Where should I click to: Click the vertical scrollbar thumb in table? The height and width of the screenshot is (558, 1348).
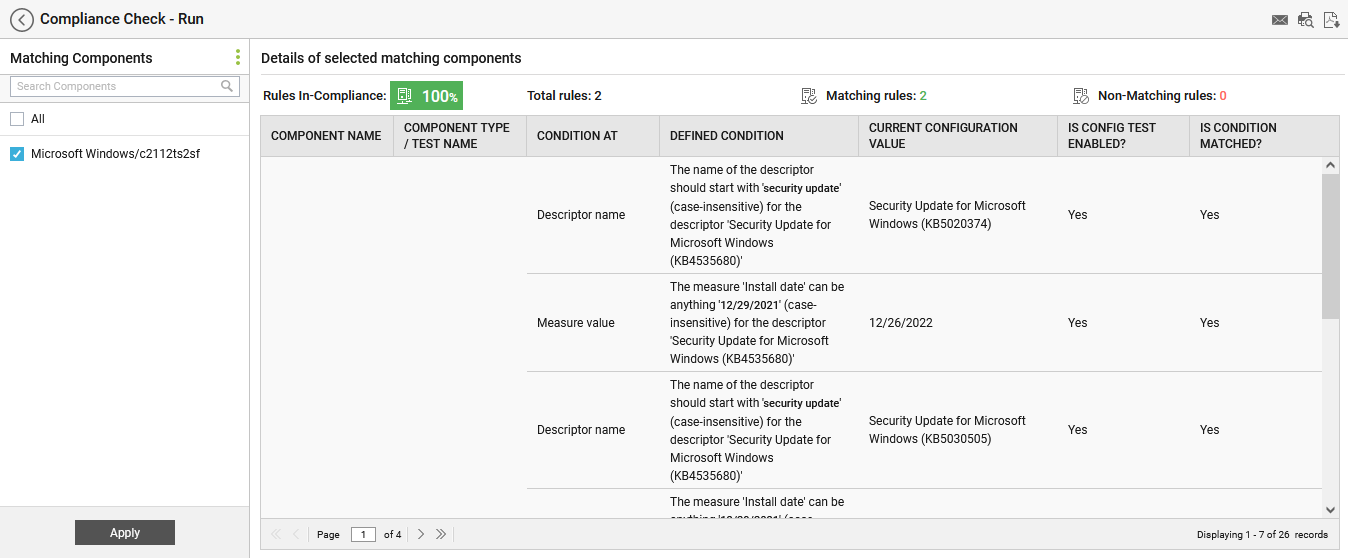tap(1330, 246)
